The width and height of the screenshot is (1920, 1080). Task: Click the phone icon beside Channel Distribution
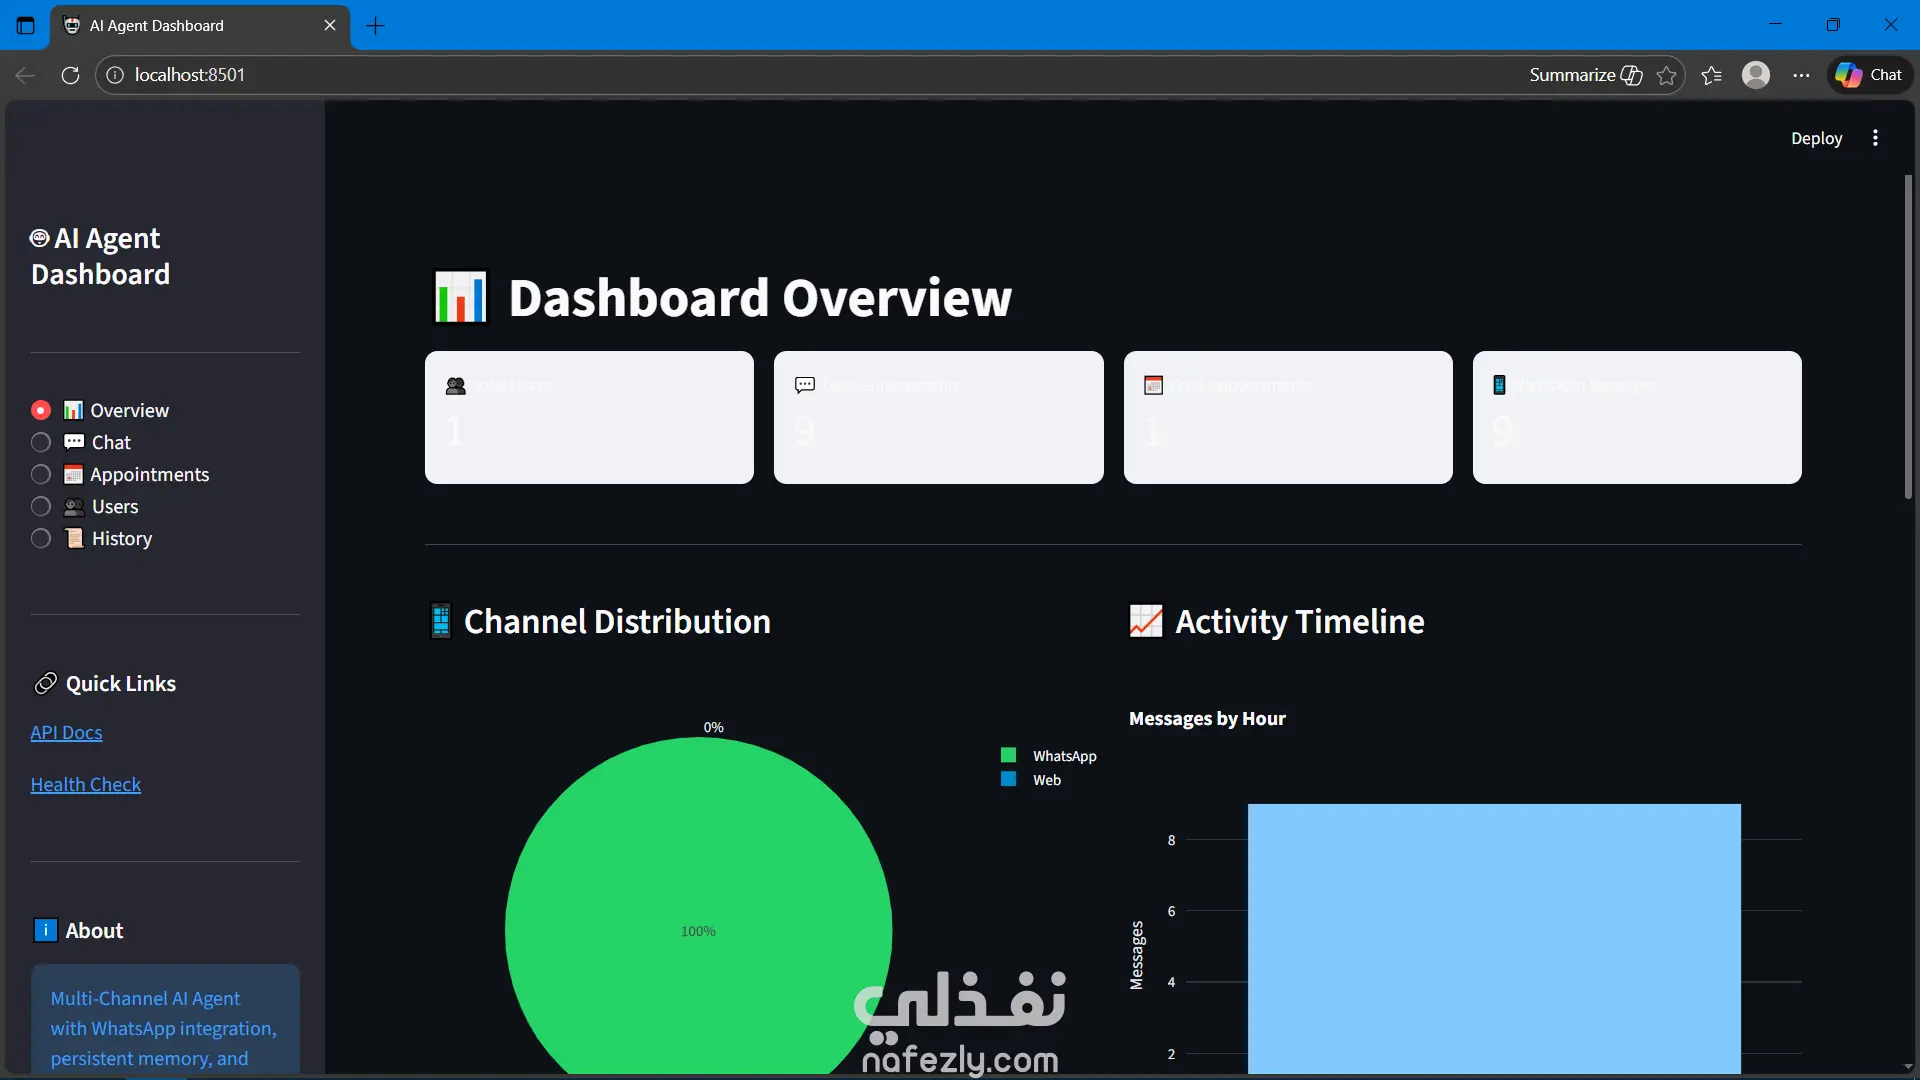(x=440, y=621)
